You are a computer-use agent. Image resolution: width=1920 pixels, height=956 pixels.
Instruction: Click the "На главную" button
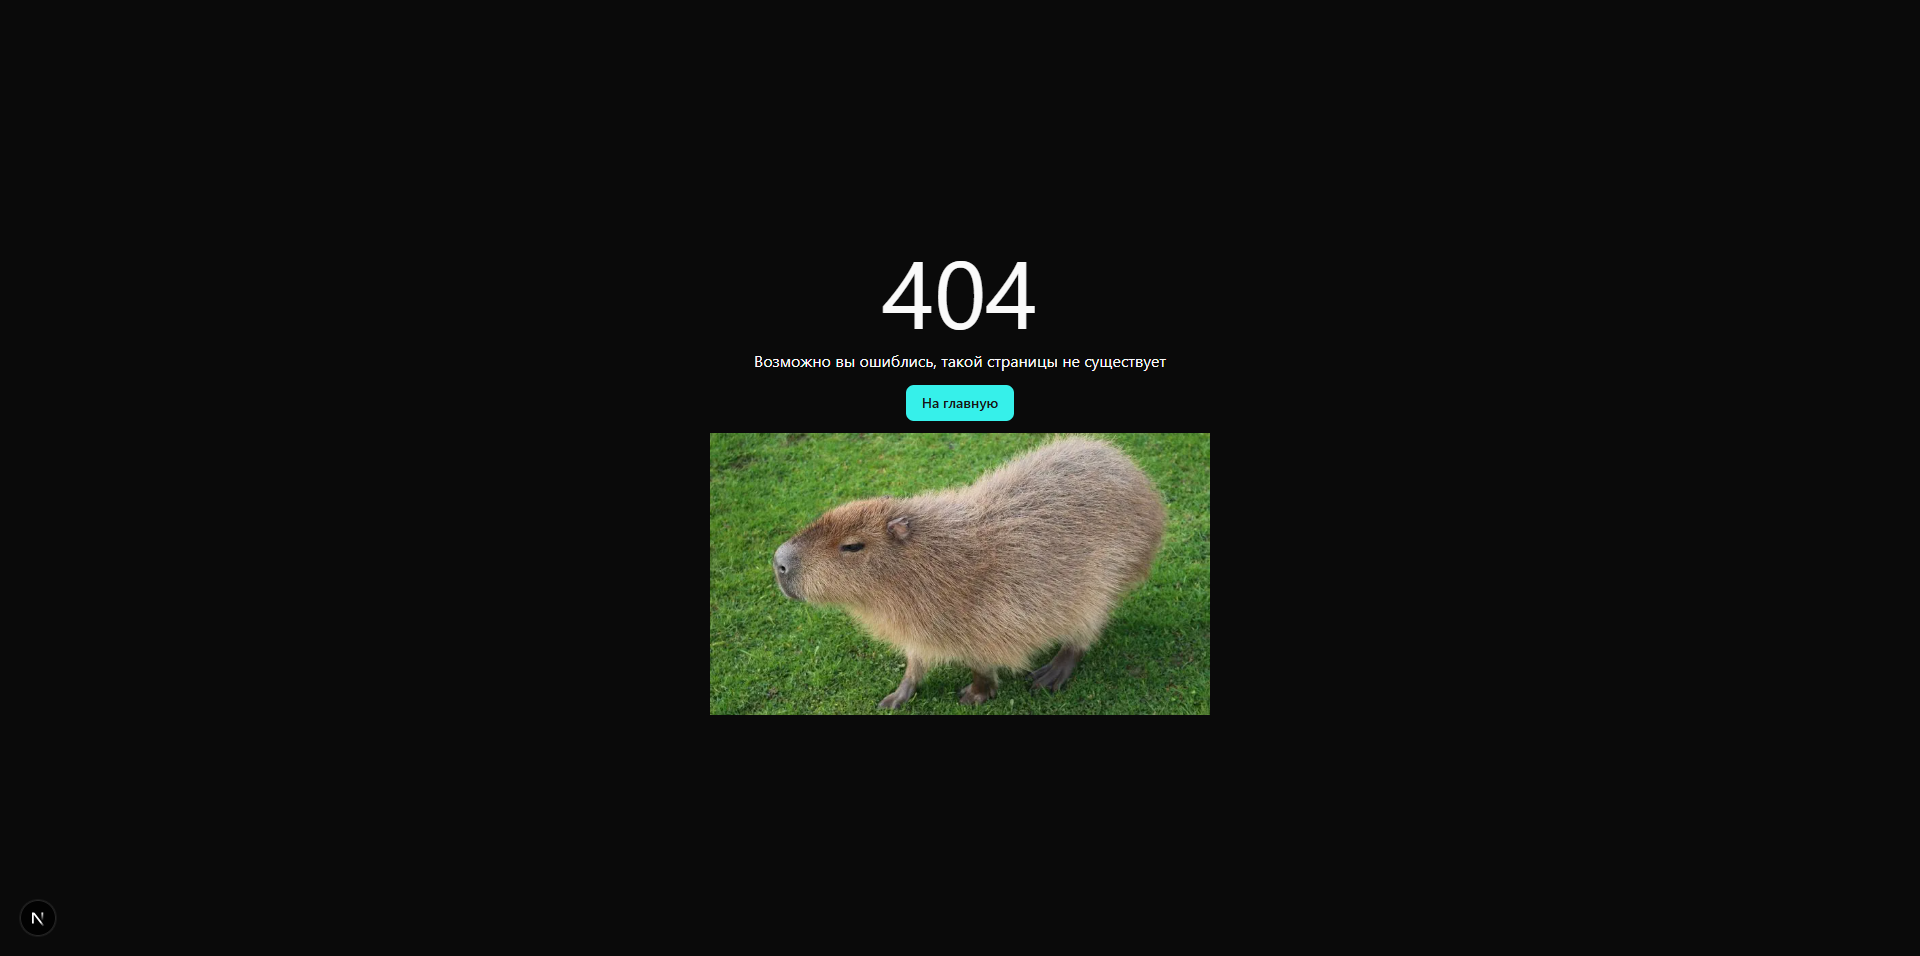(x=960, y=403)
